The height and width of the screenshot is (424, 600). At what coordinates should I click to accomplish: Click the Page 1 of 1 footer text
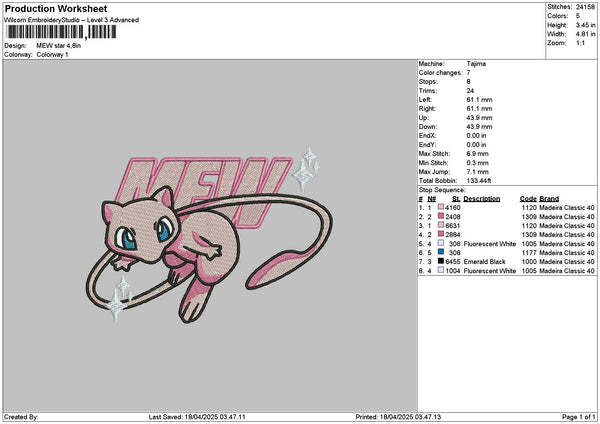574,416
